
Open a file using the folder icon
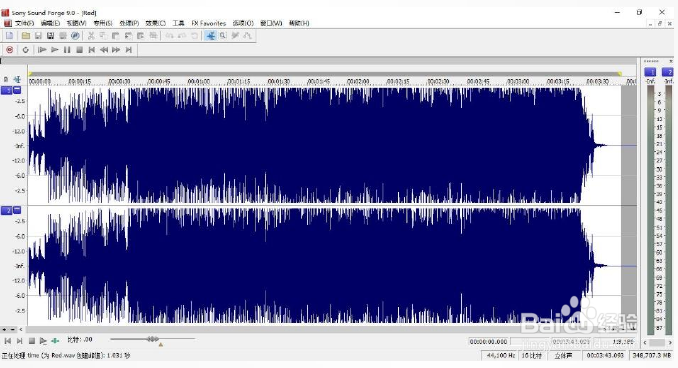[x=26, y=36]
